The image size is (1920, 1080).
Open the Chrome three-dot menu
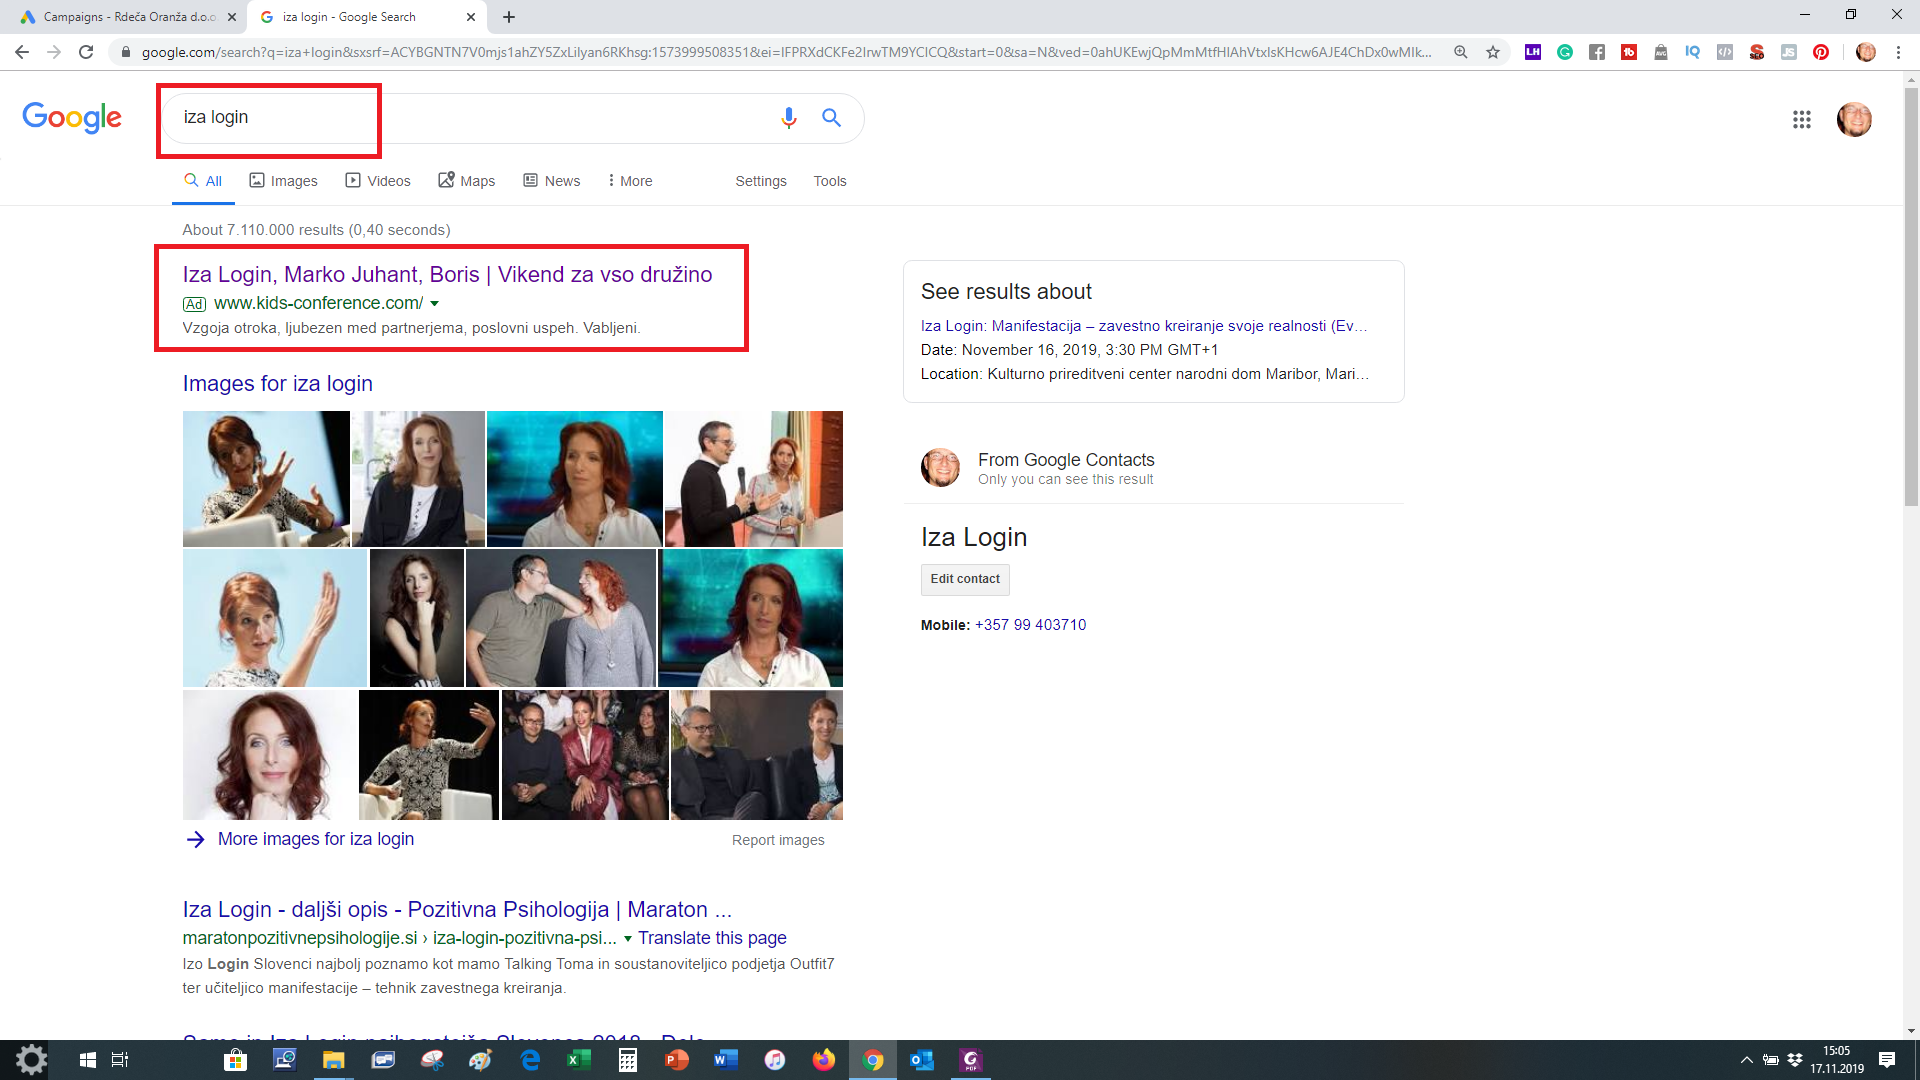(1898, 52)
